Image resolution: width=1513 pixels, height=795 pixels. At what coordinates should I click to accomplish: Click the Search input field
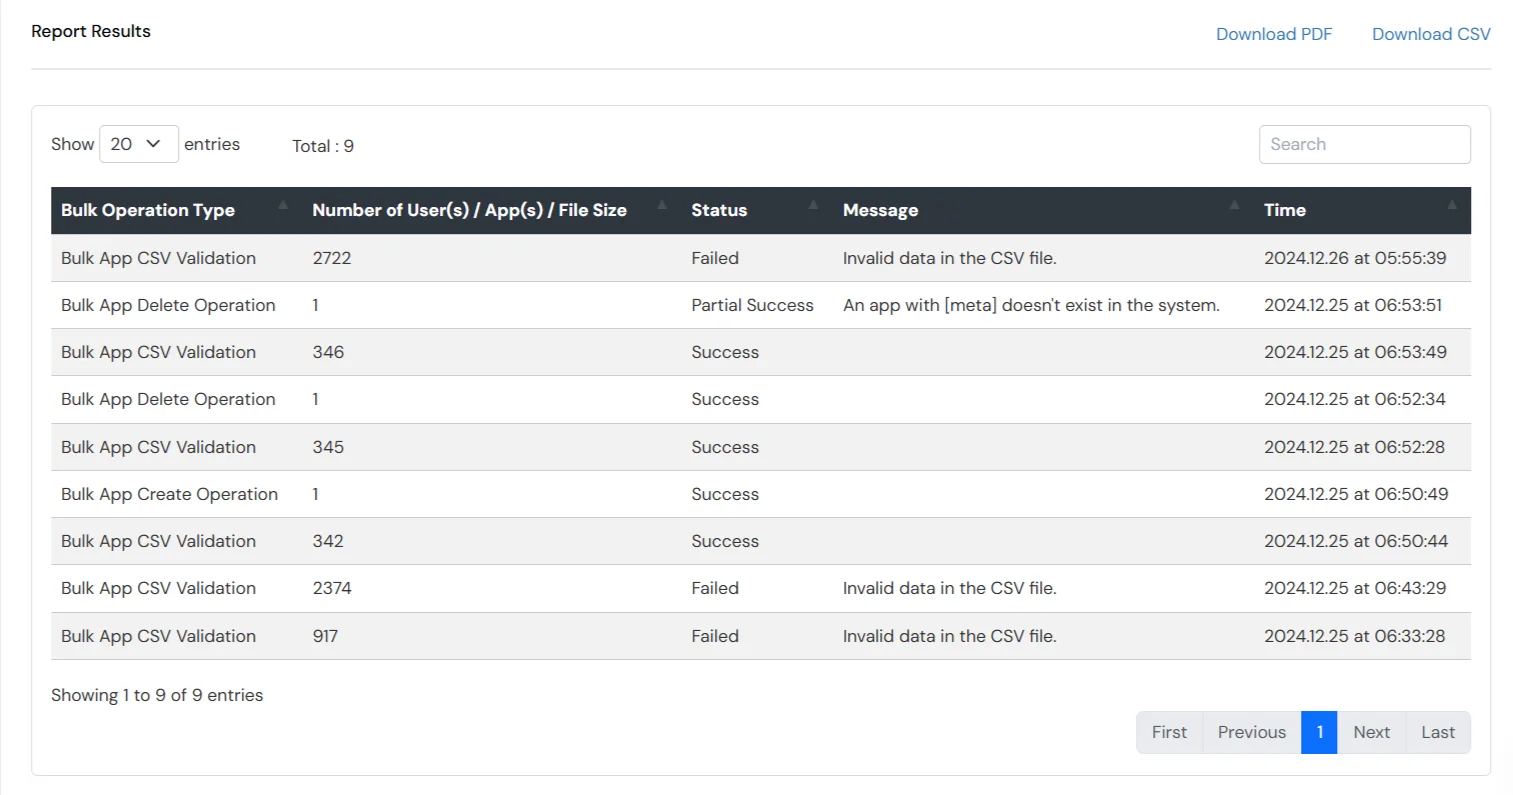click(x=1364, y=144)
